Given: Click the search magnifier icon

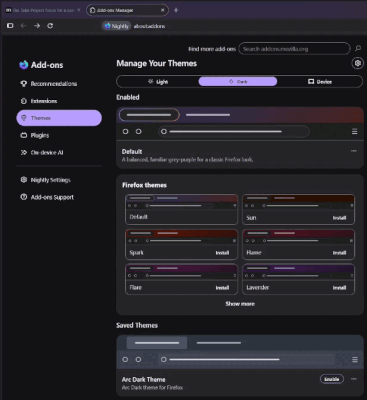Looking at the screenshot, I should (x=358, y=49).
